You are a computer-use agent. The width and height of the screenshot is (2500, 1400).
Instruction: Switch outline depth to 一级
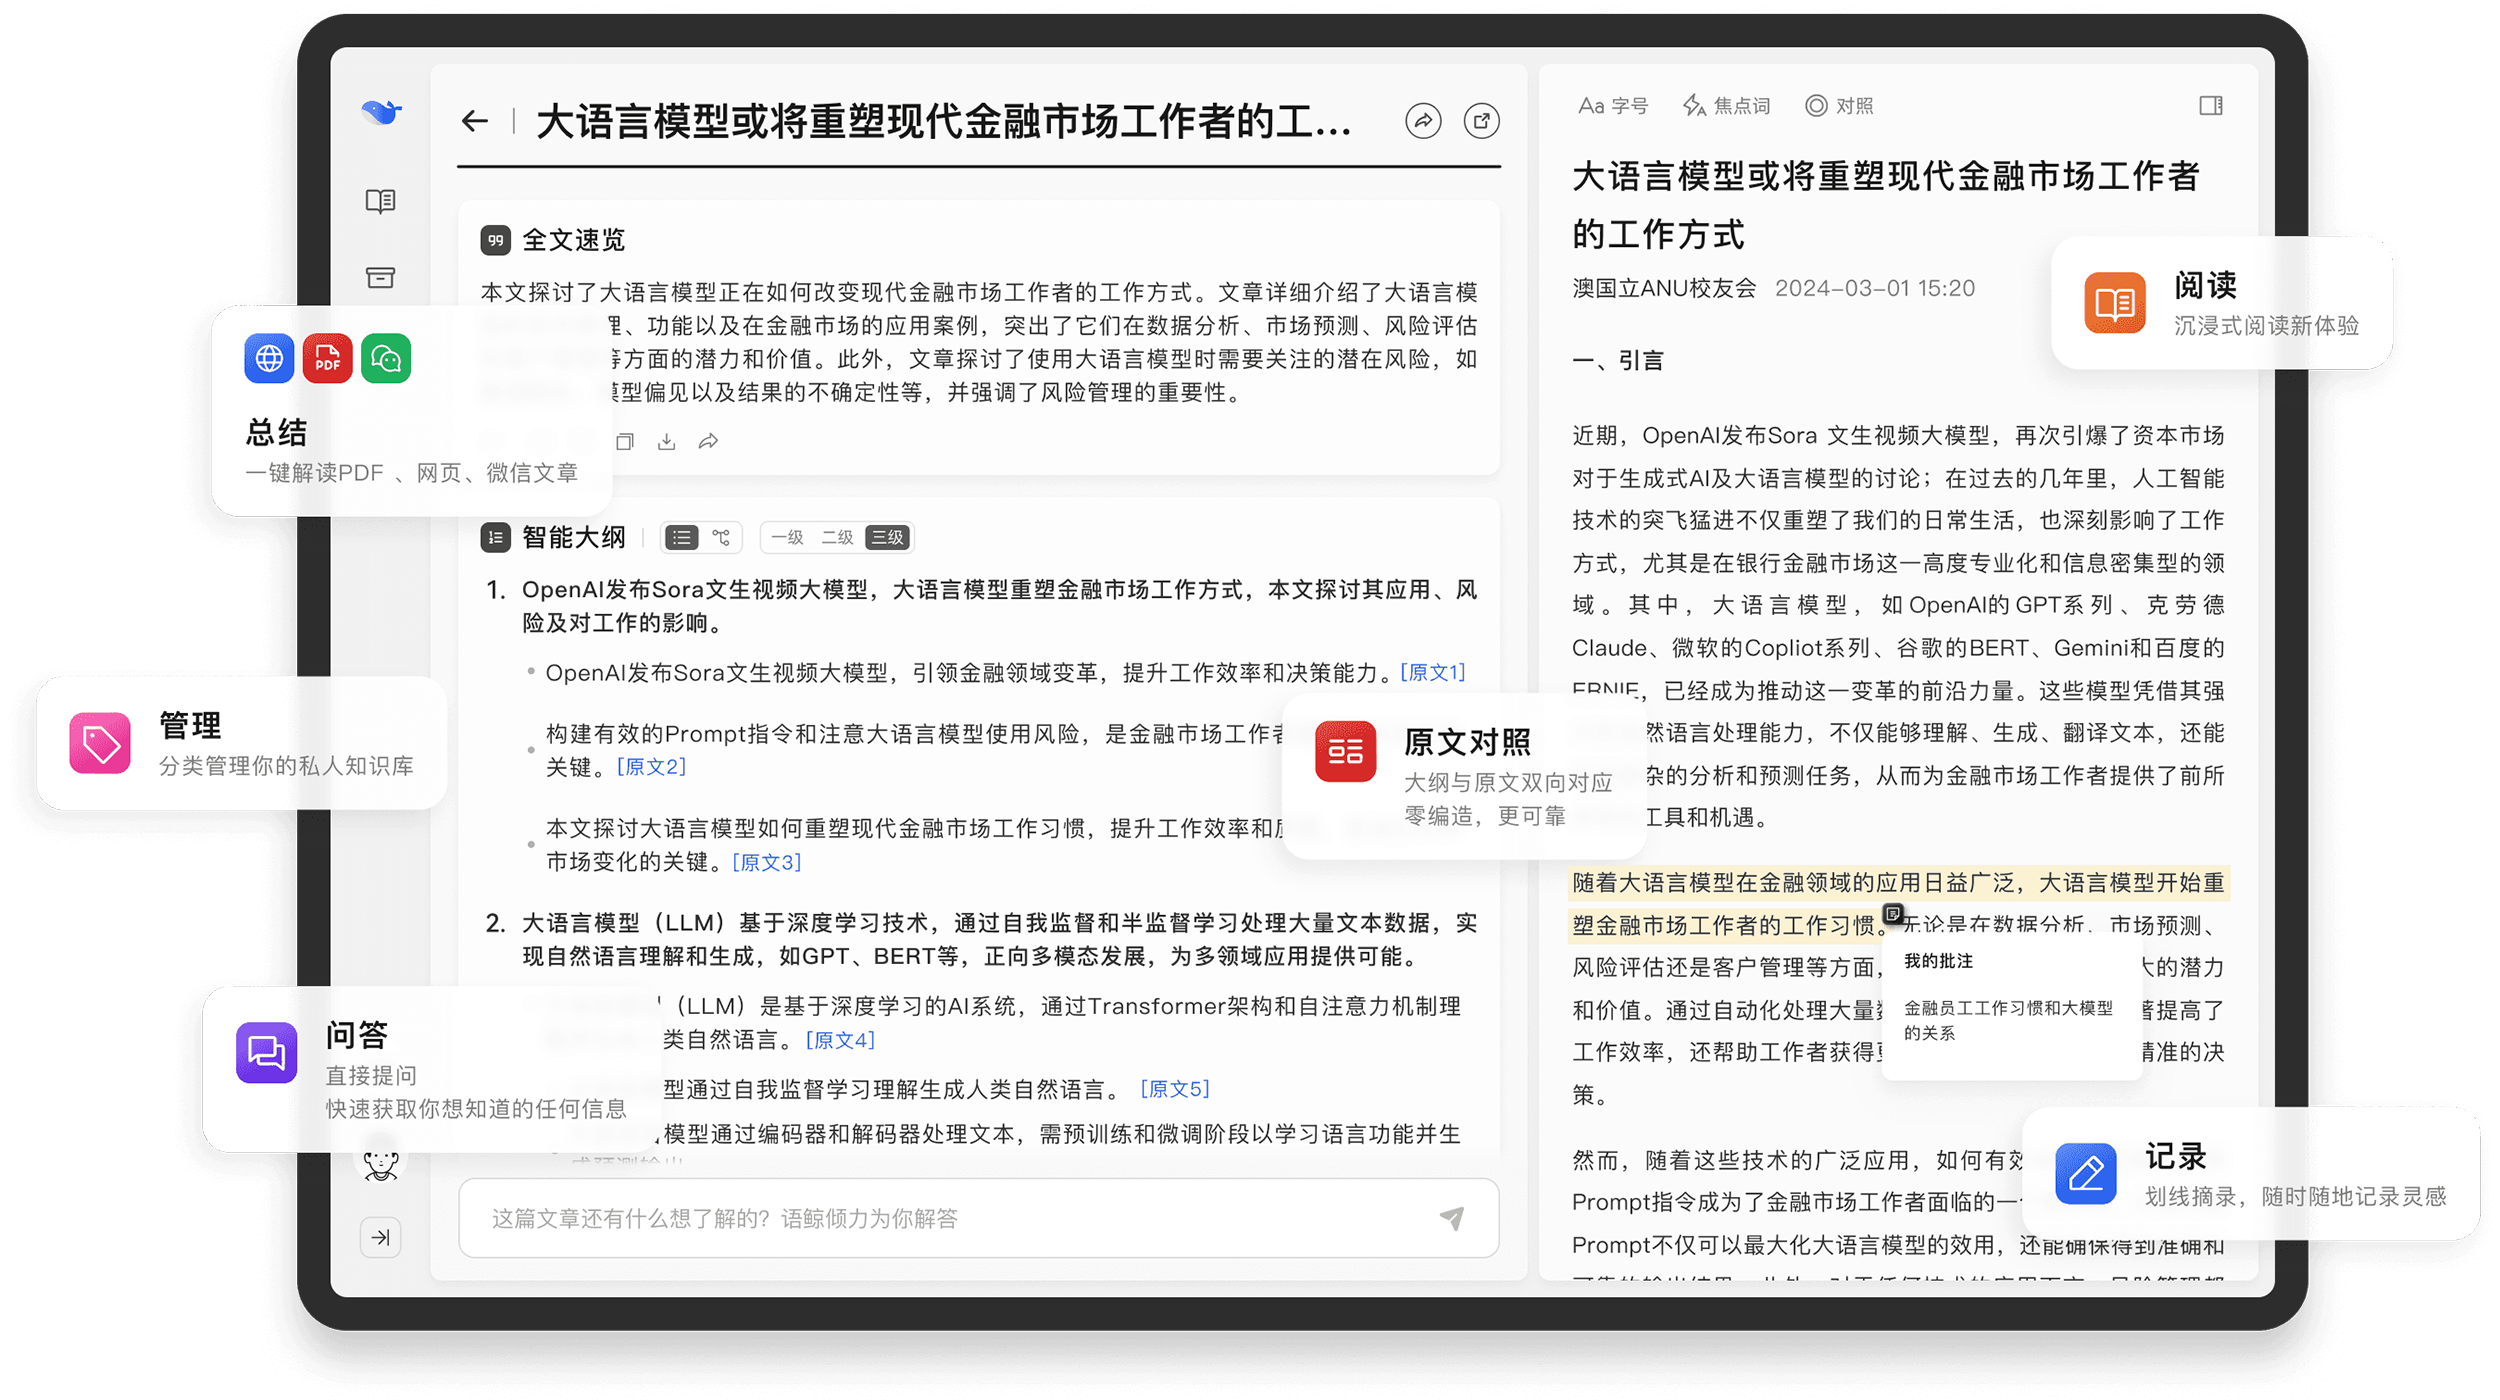(788, 537)
